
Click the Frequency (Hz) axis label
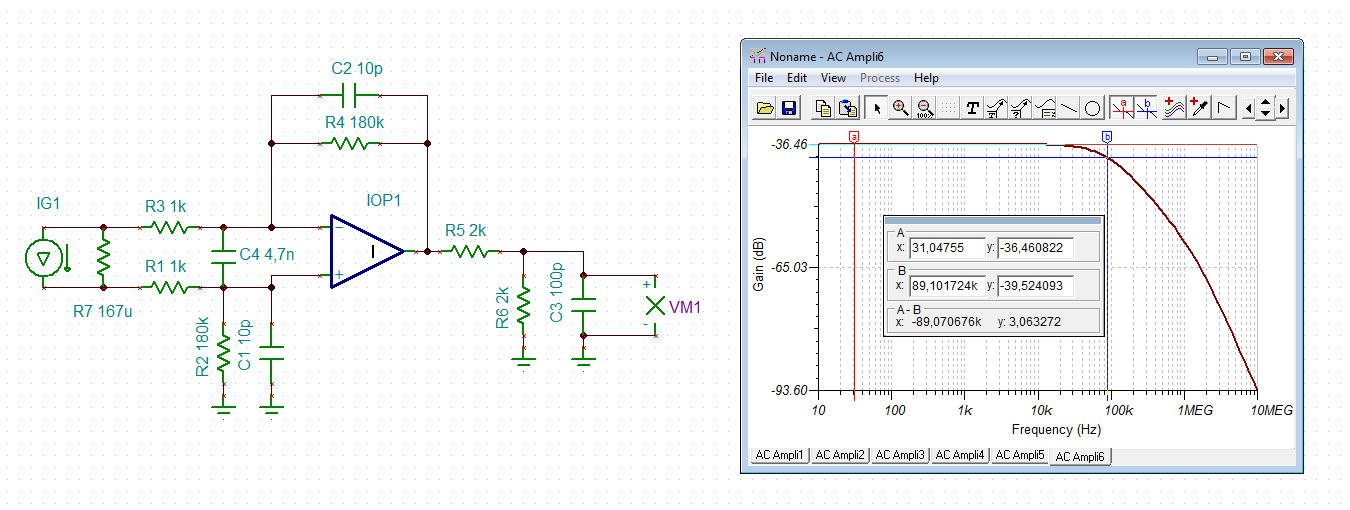coord(1055,430)
